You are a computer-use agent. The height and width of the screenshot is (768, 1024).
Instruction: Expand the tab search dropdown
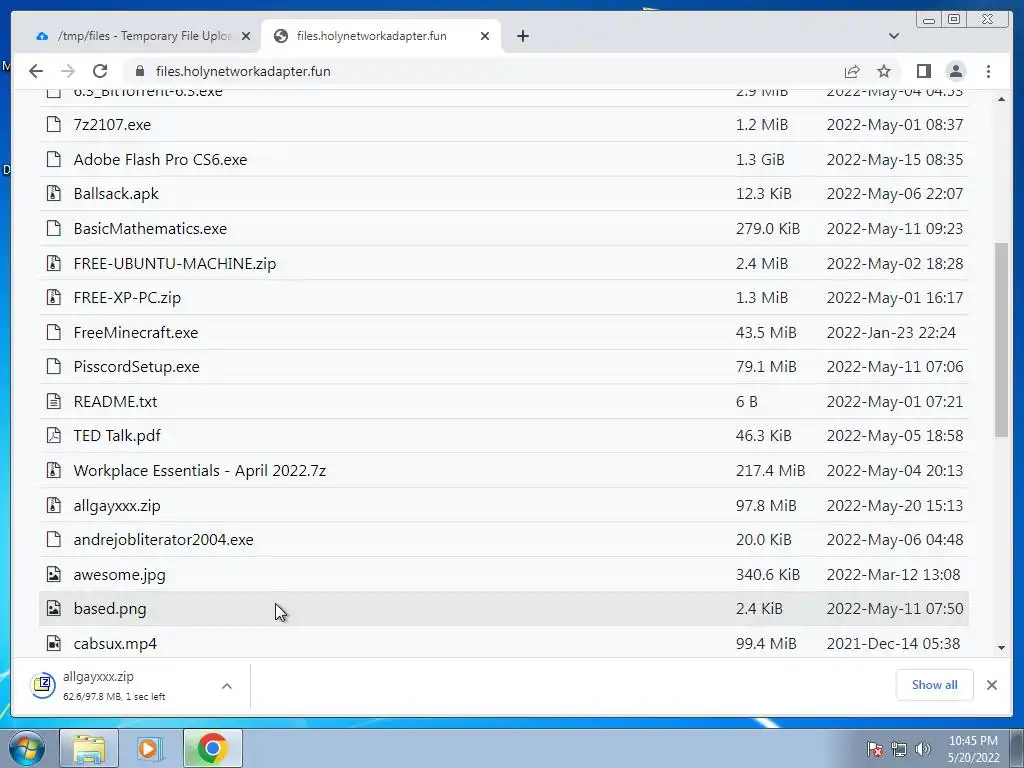(894, 36)
